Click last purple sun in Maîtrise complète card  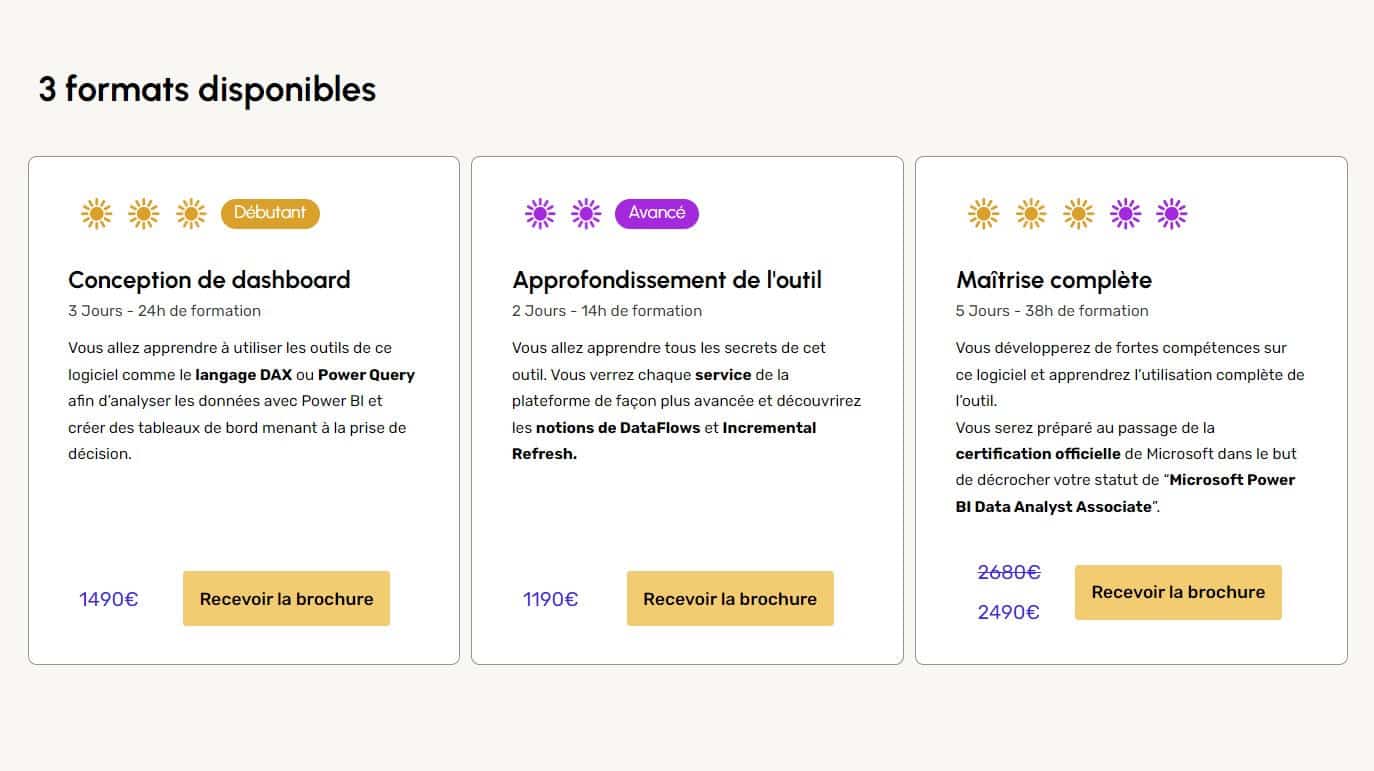point(1171,214)
